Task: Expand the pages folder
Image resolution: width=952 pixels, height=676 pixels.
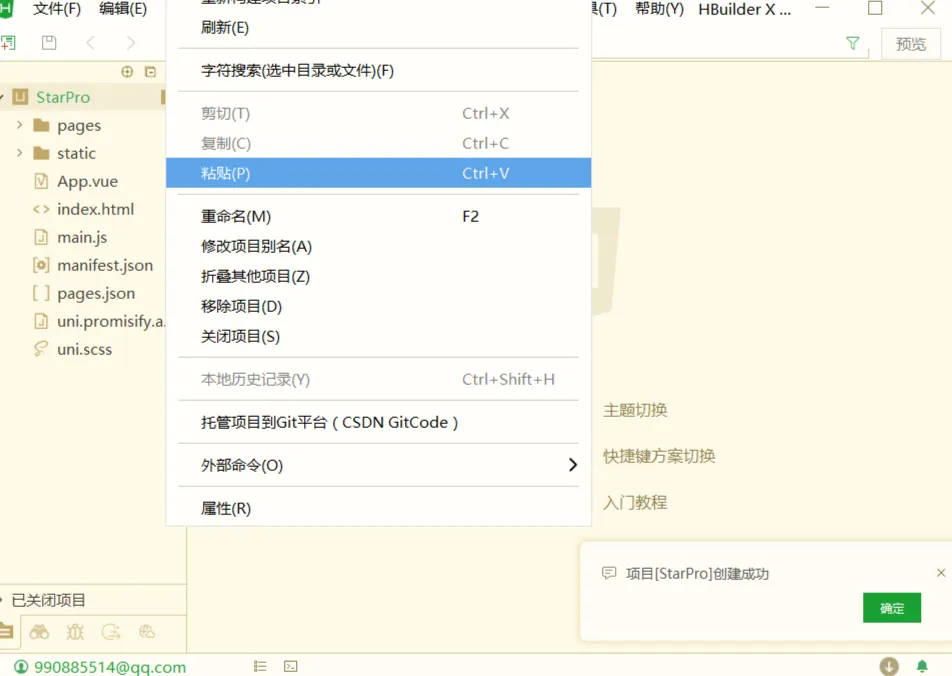Action: click(19, 125)
